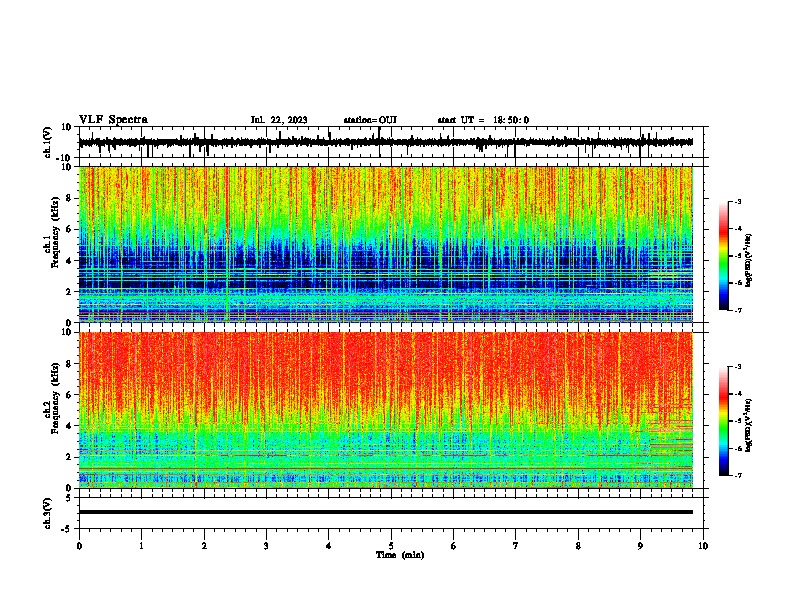Click the ch.1 colorbar log(PSD) label
The height and width of the screenshot is (612, 792).
coord(748,260)
